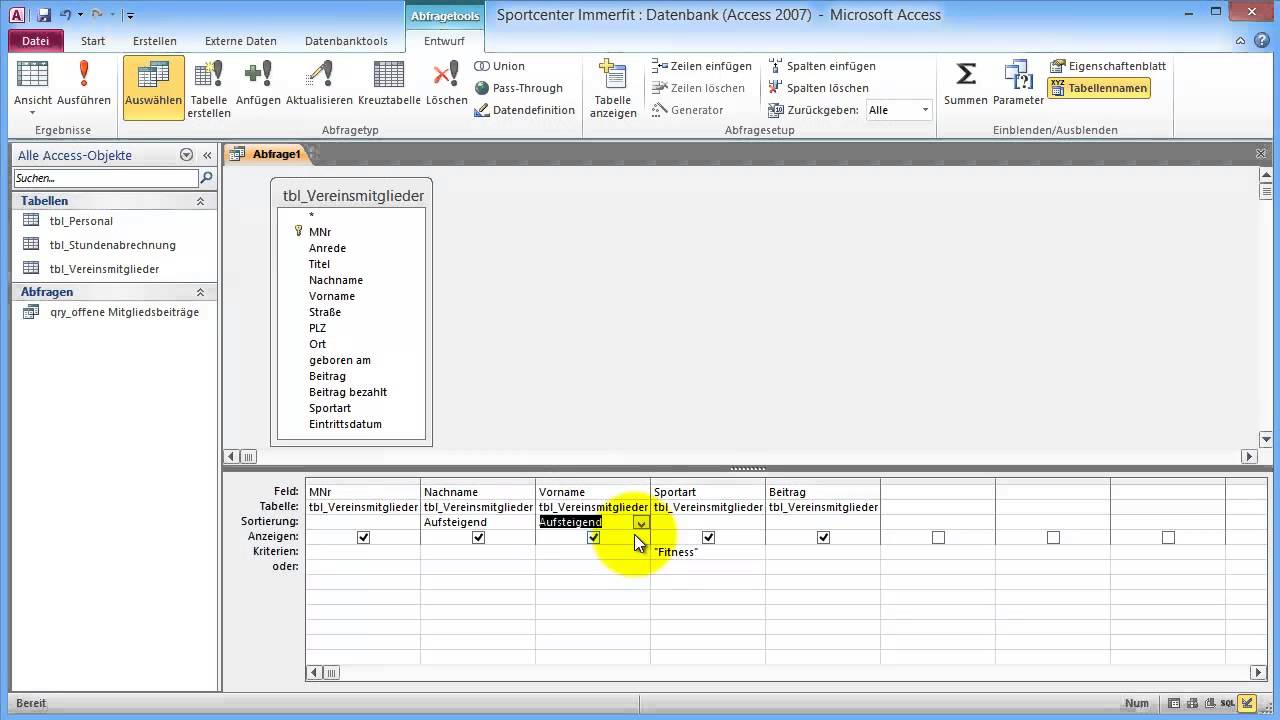Click Zeilen einfügen
This screenshot has width=1280, height=720.
point(702,66)
